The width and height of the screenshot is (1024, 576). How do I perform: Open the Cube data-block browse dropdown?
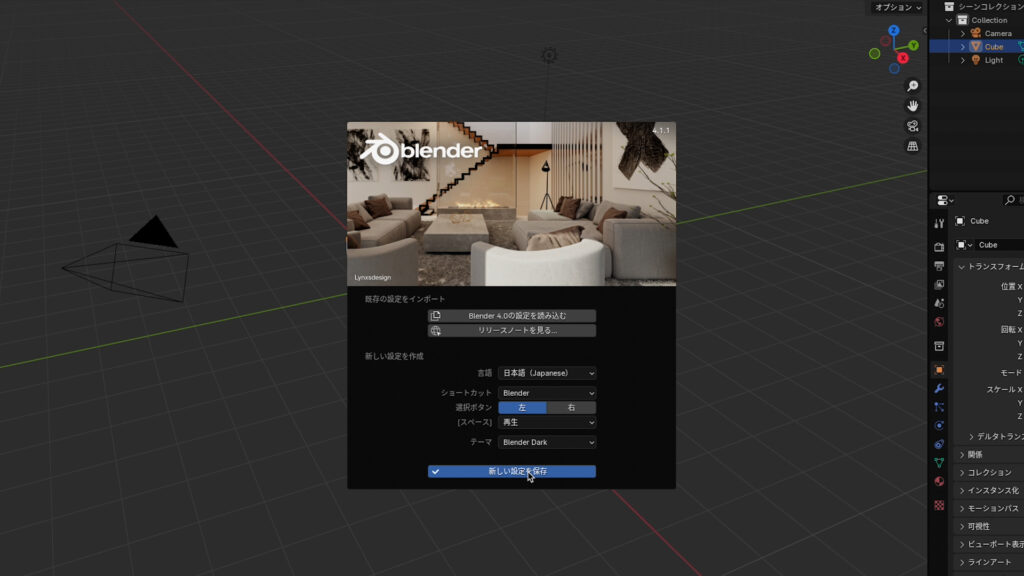click(x=964, y=245)
